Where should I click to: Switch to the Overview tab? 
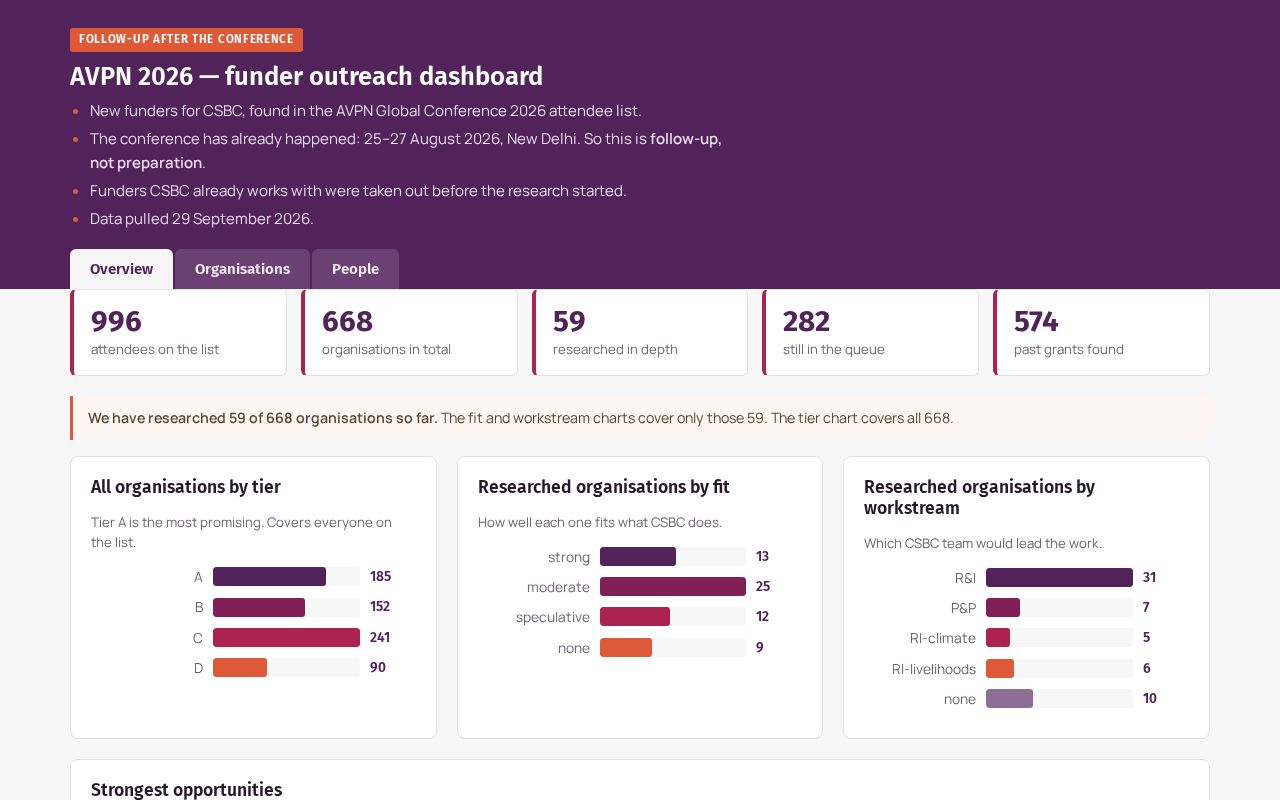pos(121,269)
